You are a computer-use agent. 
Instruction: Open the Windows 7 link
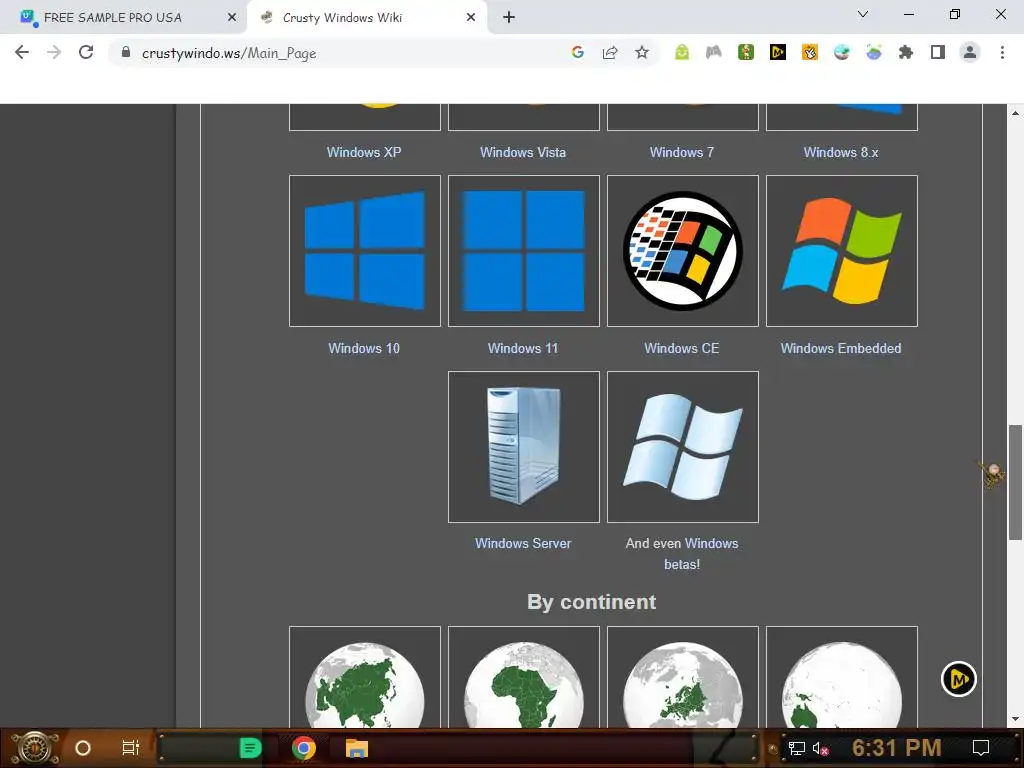click(x=682, y=152)
